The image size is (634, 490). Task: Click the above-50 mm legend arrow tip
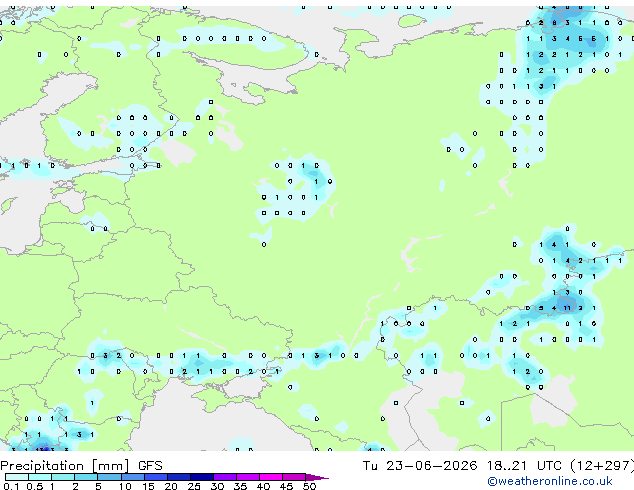tap(317, 478)
